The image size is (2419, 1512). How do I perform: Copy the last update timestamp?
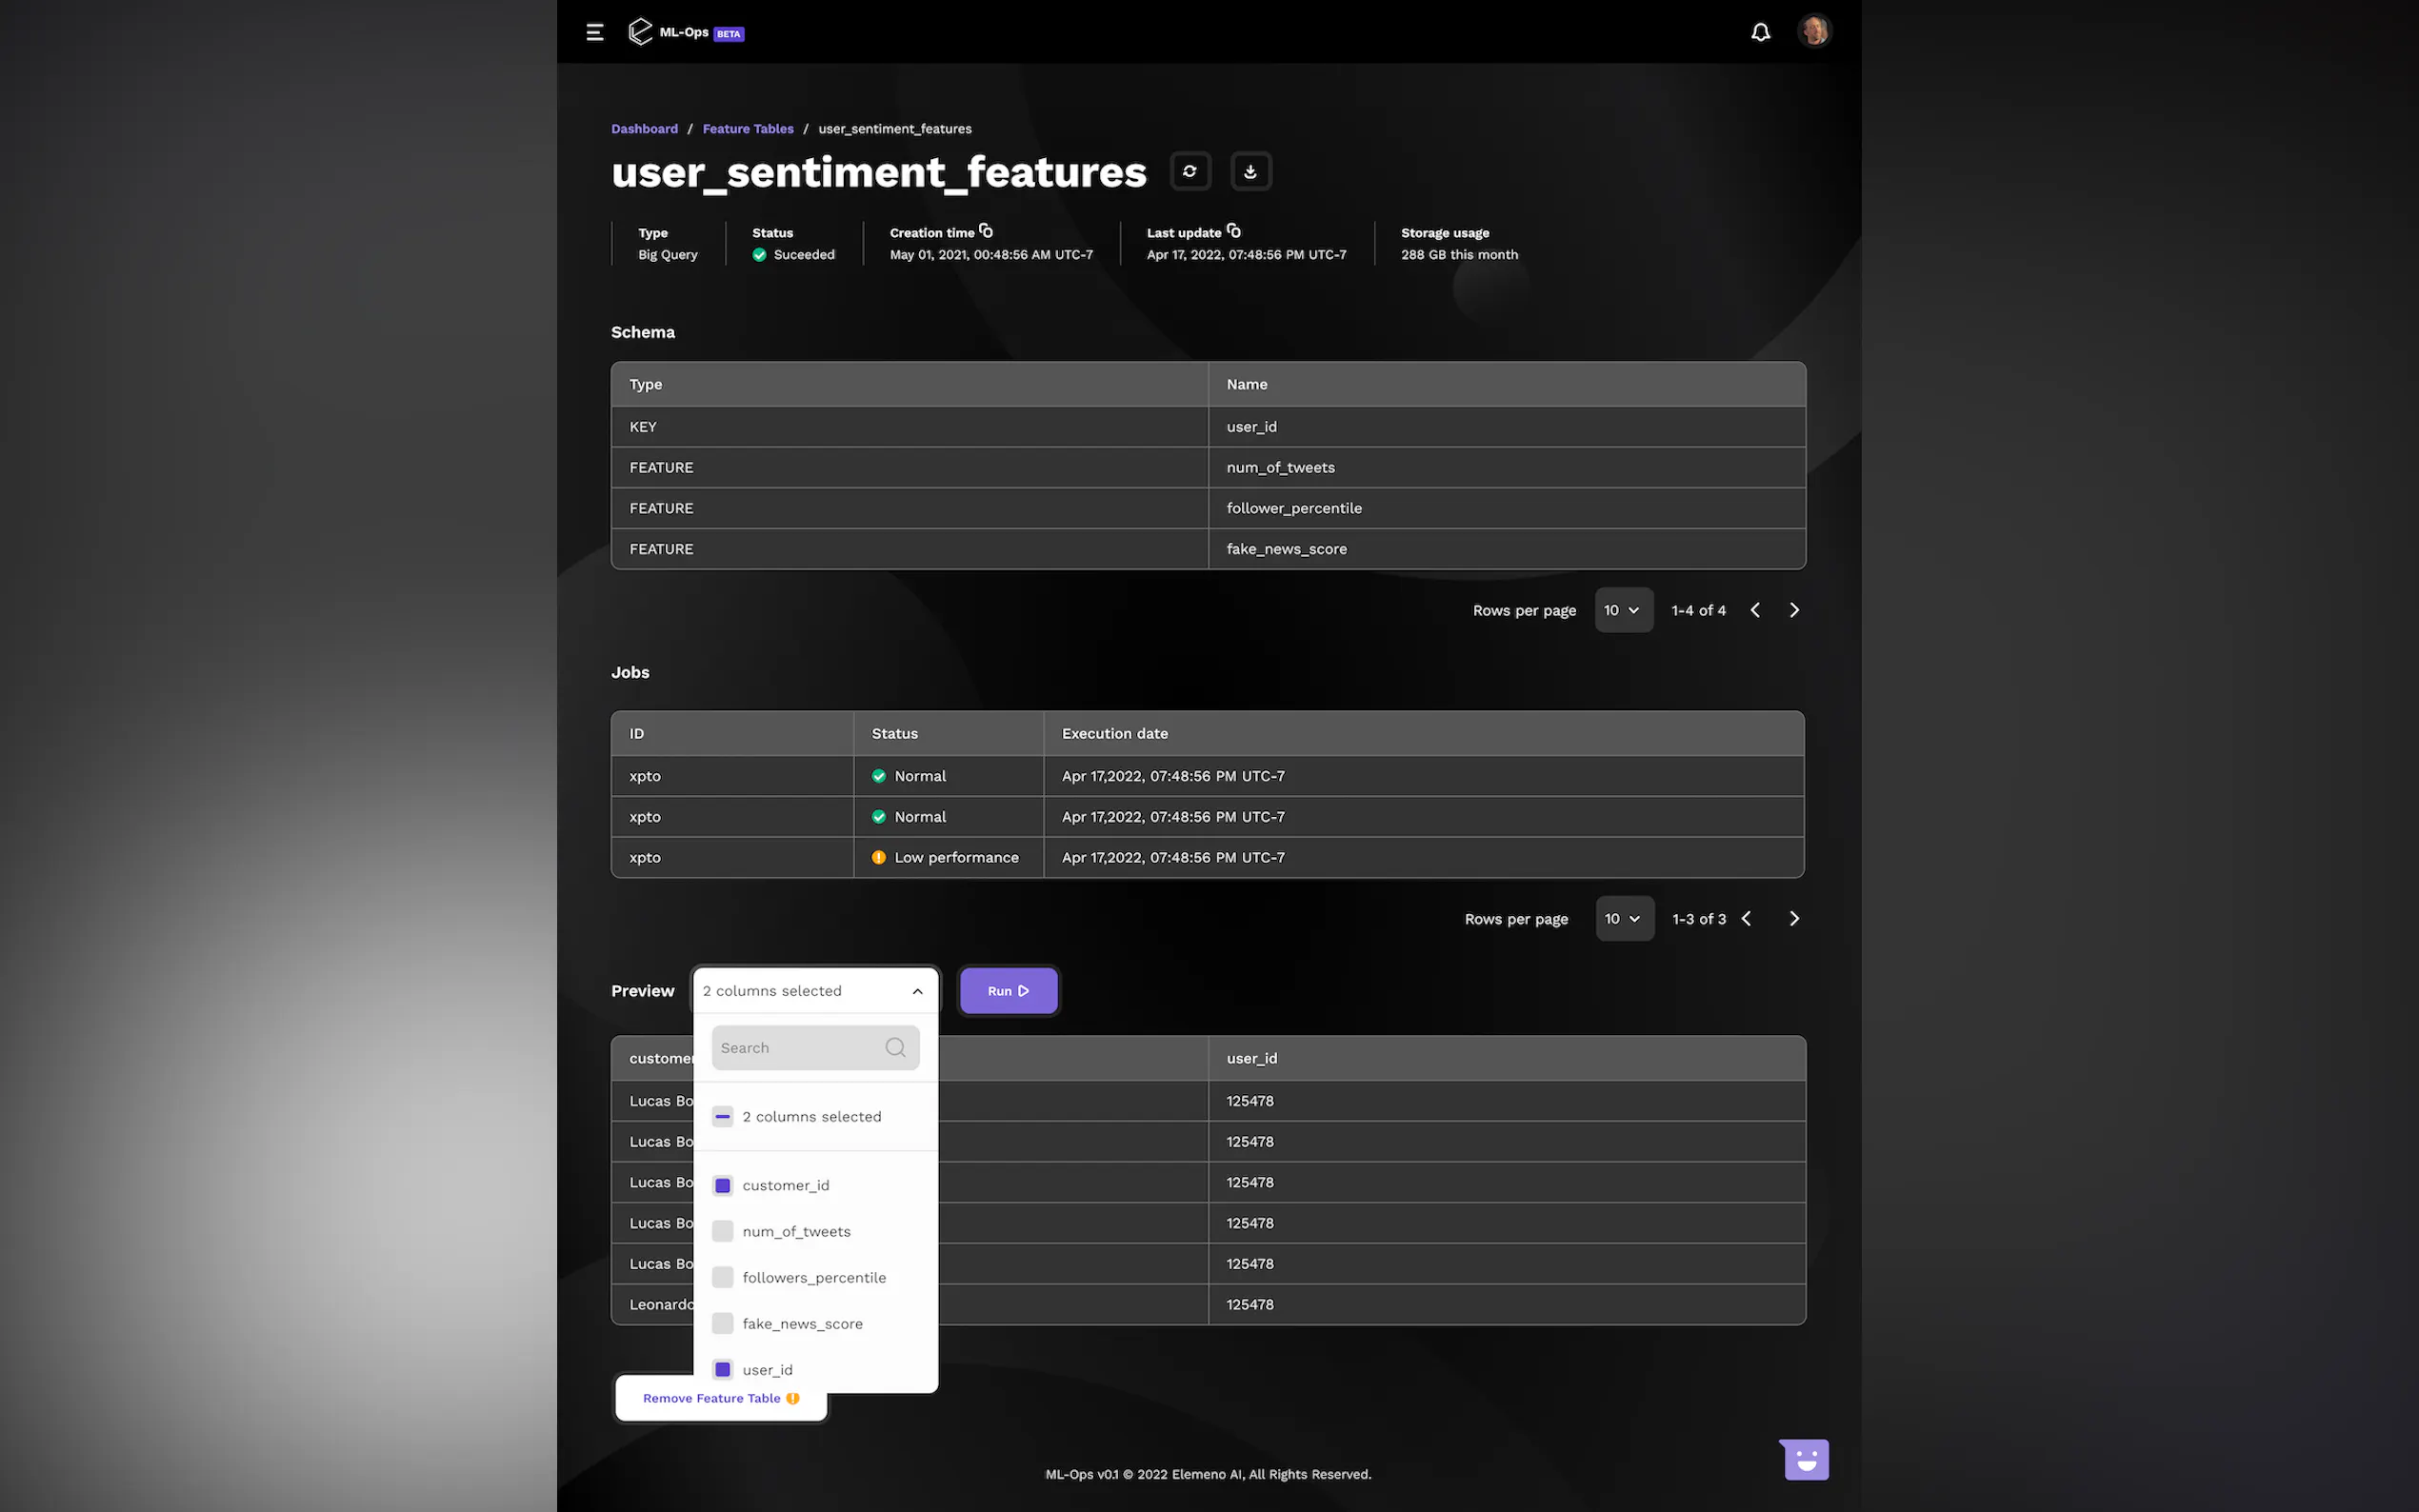point(1233,231)
